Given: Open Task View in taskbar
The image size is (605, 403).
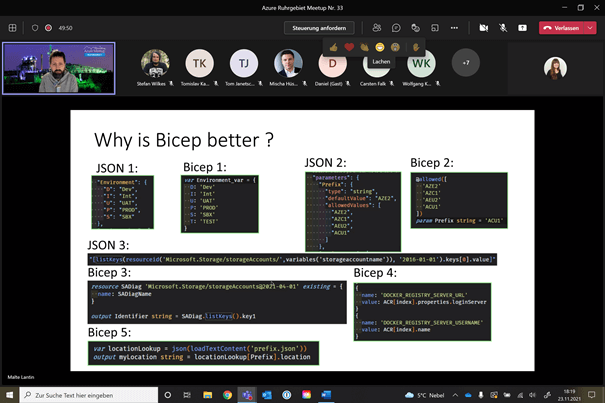Looking at the screenshot, I should click(x=187, y=395).
